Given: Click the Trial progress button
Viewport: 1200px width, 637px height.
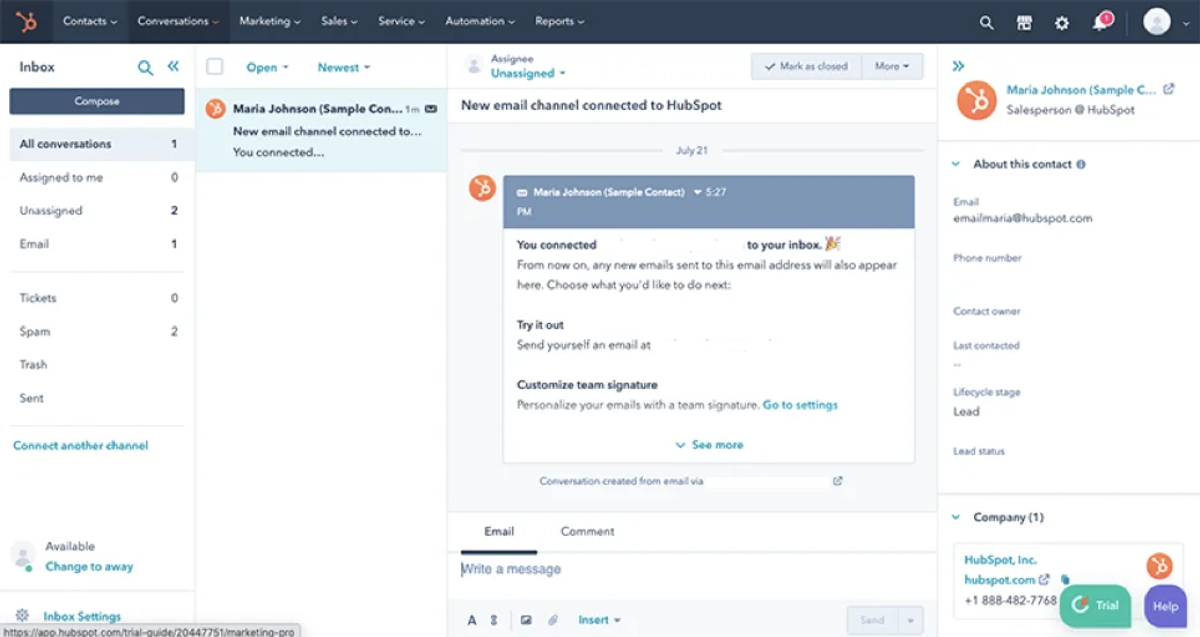Looking at the screenshot, I should (x=1095, y=606).
